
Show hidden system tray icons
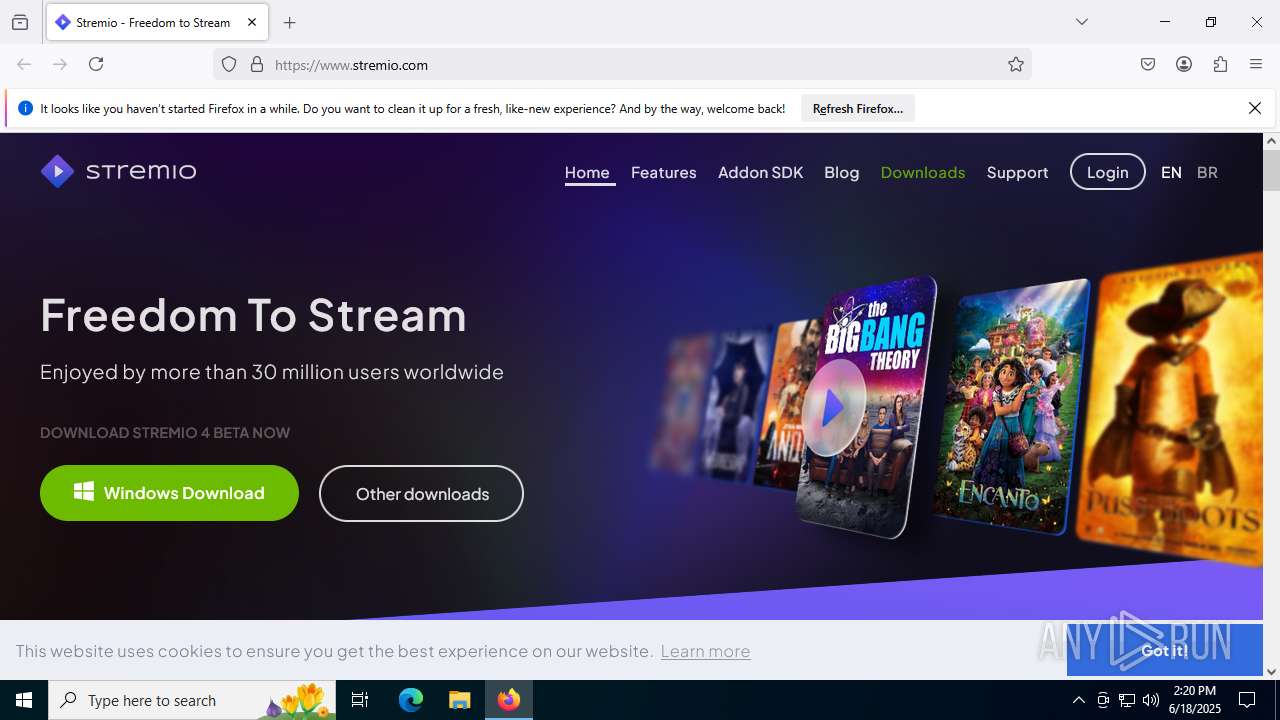click(1078, 700)
